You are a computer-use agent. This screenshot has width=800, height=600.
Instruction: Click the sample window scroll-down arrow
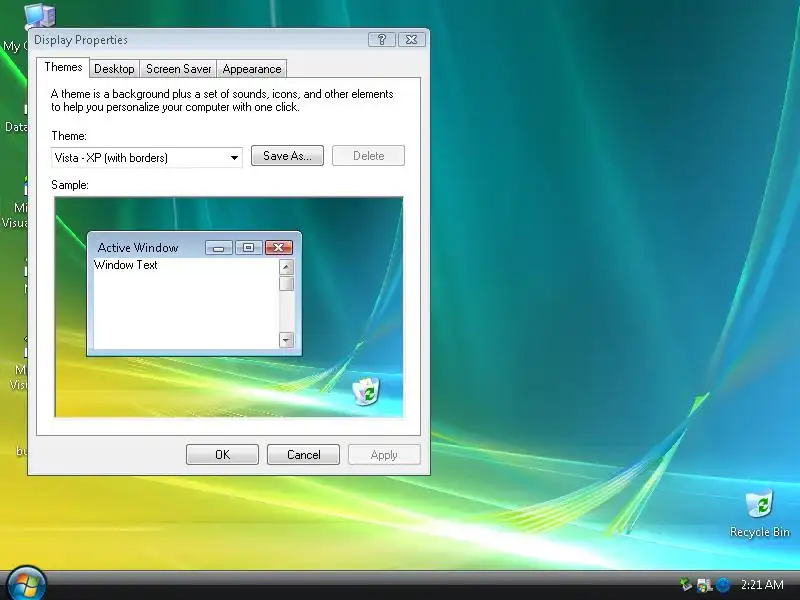pyautogui.click(x=287, y=340)
